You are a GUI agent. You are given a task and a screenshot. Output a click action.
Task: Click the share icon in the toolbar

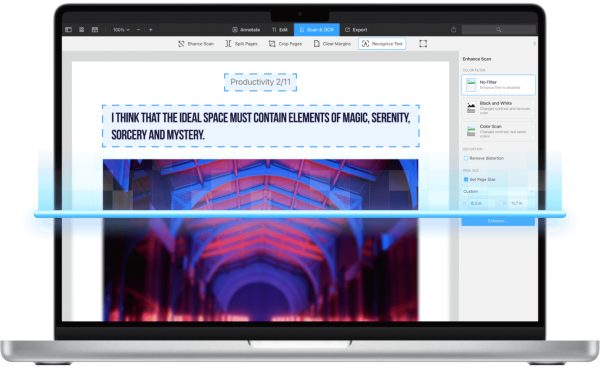click(x=453, y=29)
